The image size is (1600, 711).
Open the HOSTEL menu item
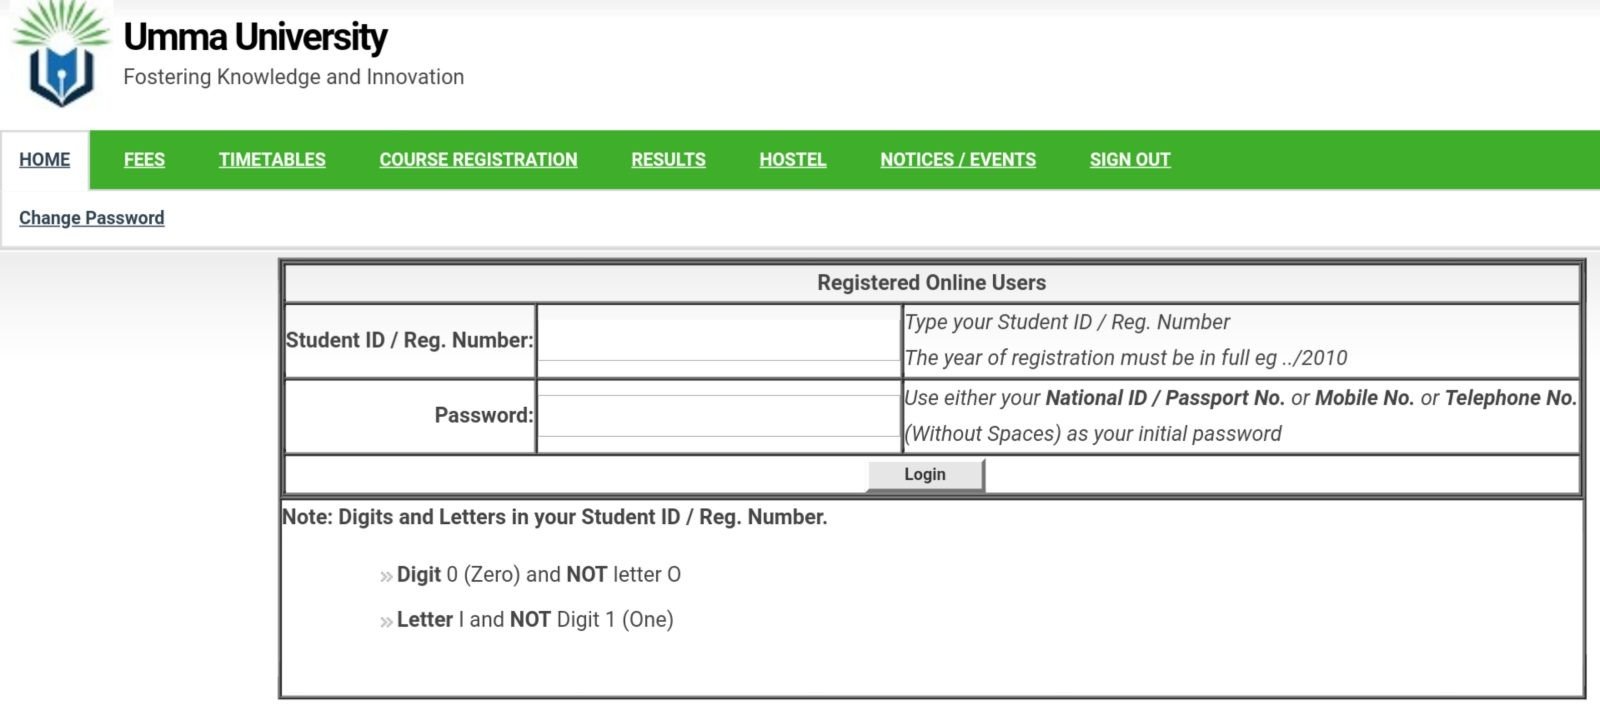pos(792,160)
